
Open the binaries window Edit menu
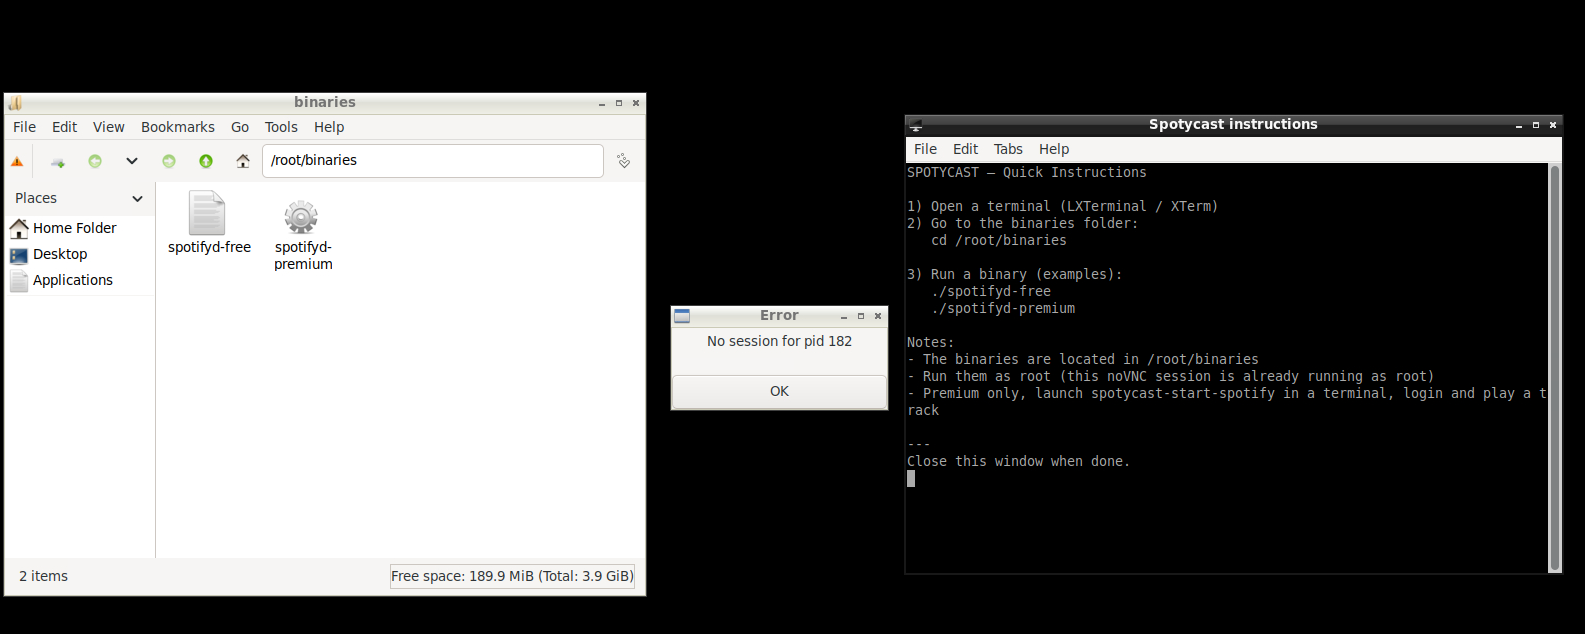coord(65,127)
